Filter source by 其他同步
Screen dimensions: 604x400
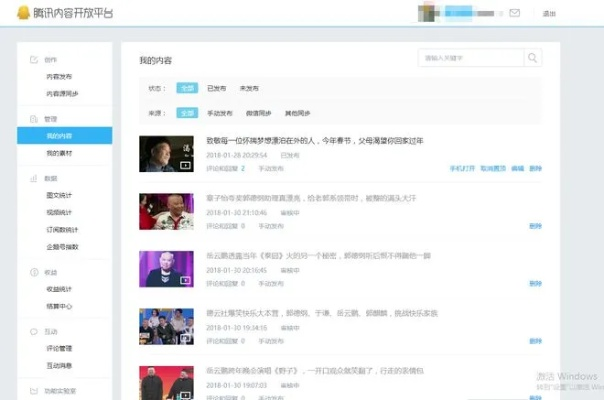[x=297, y=113]
